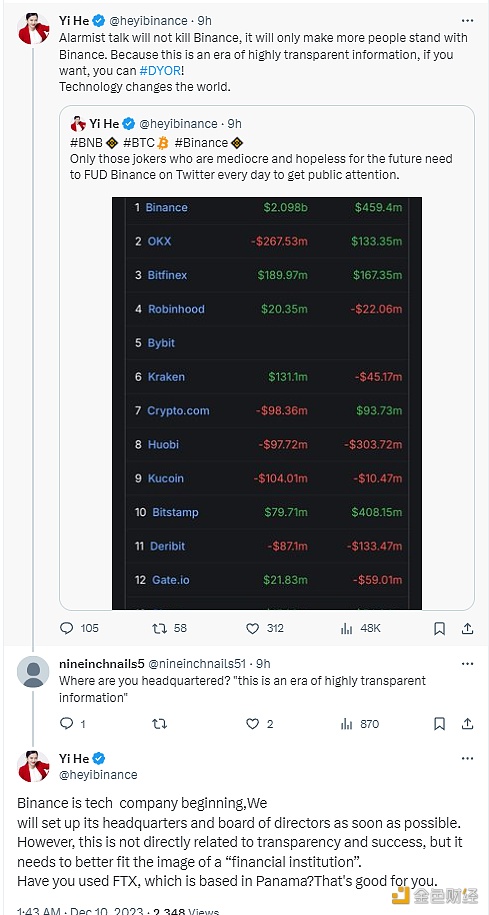The width and height of the screenshot is (489, 915).
Task: Open Yi He's name in quoted tweet
Action: (x=104, y=124)
